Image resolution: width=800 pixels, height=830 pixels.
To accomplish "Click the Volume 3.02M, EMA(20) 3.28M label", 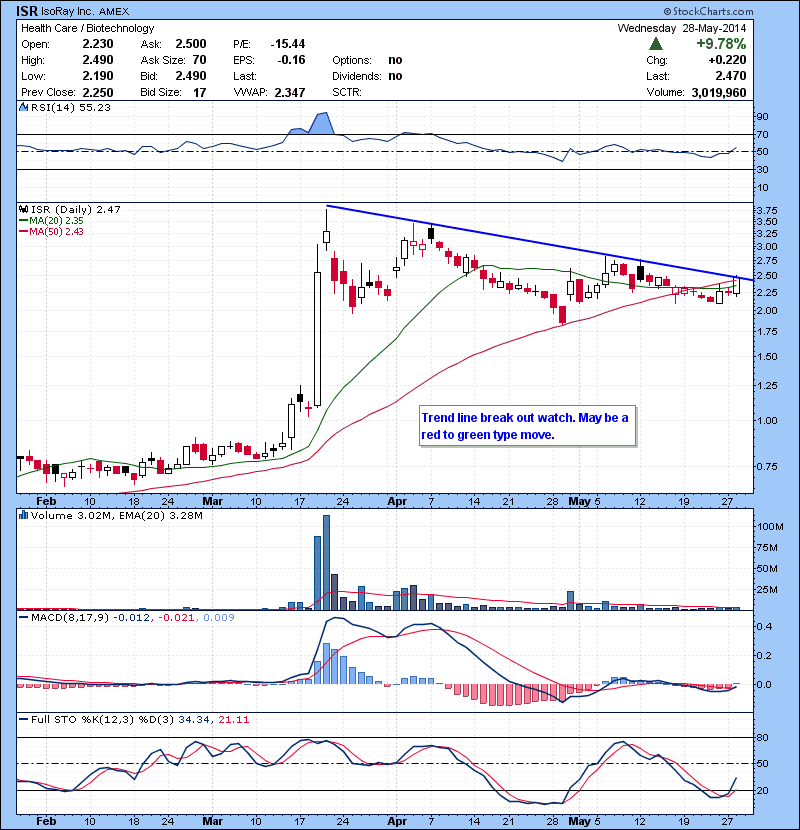I will tap(116, 515).
